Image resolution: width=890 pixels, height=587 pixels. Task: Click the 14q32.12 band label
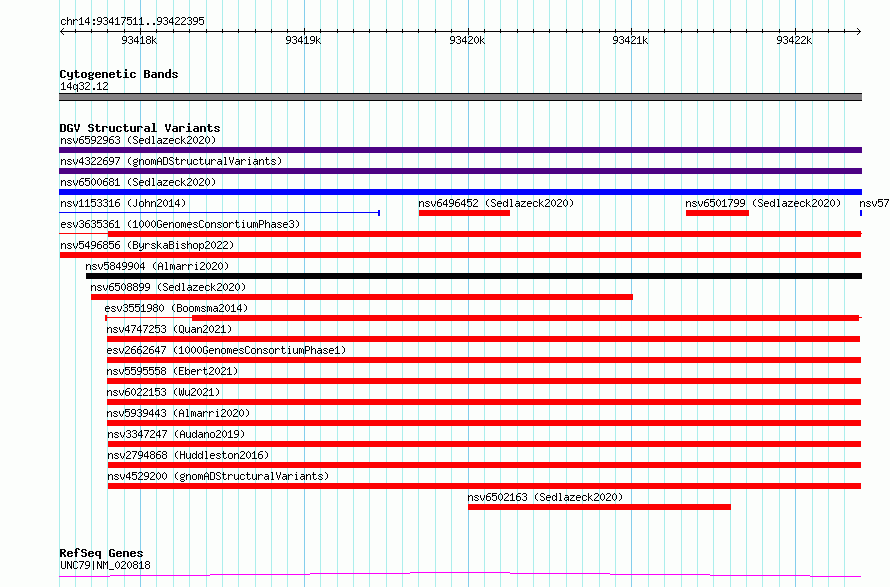84,86
